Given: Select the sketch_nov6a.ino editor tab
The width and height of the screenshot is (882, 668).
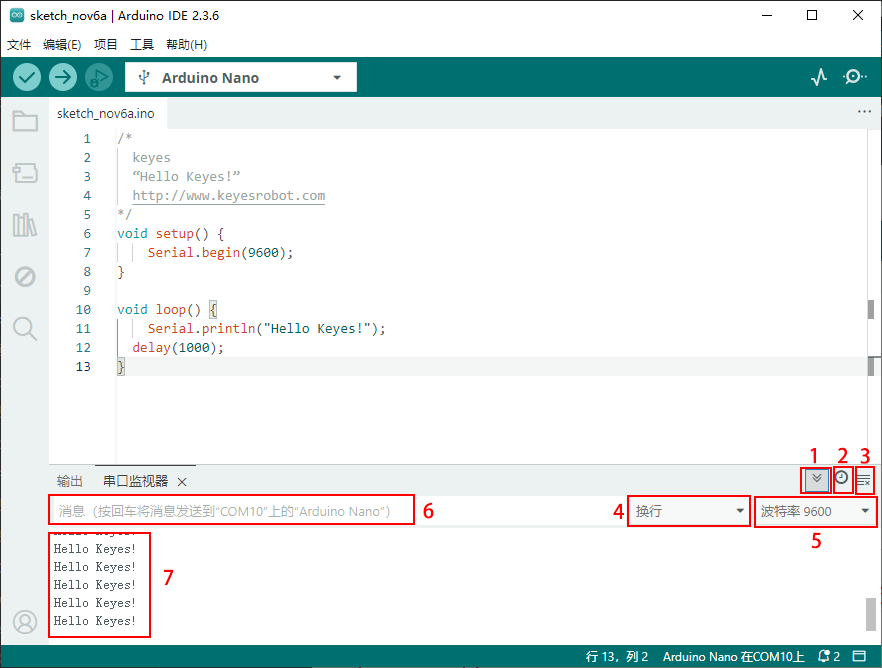Looking at the screenshot, I should click(106, 114).
